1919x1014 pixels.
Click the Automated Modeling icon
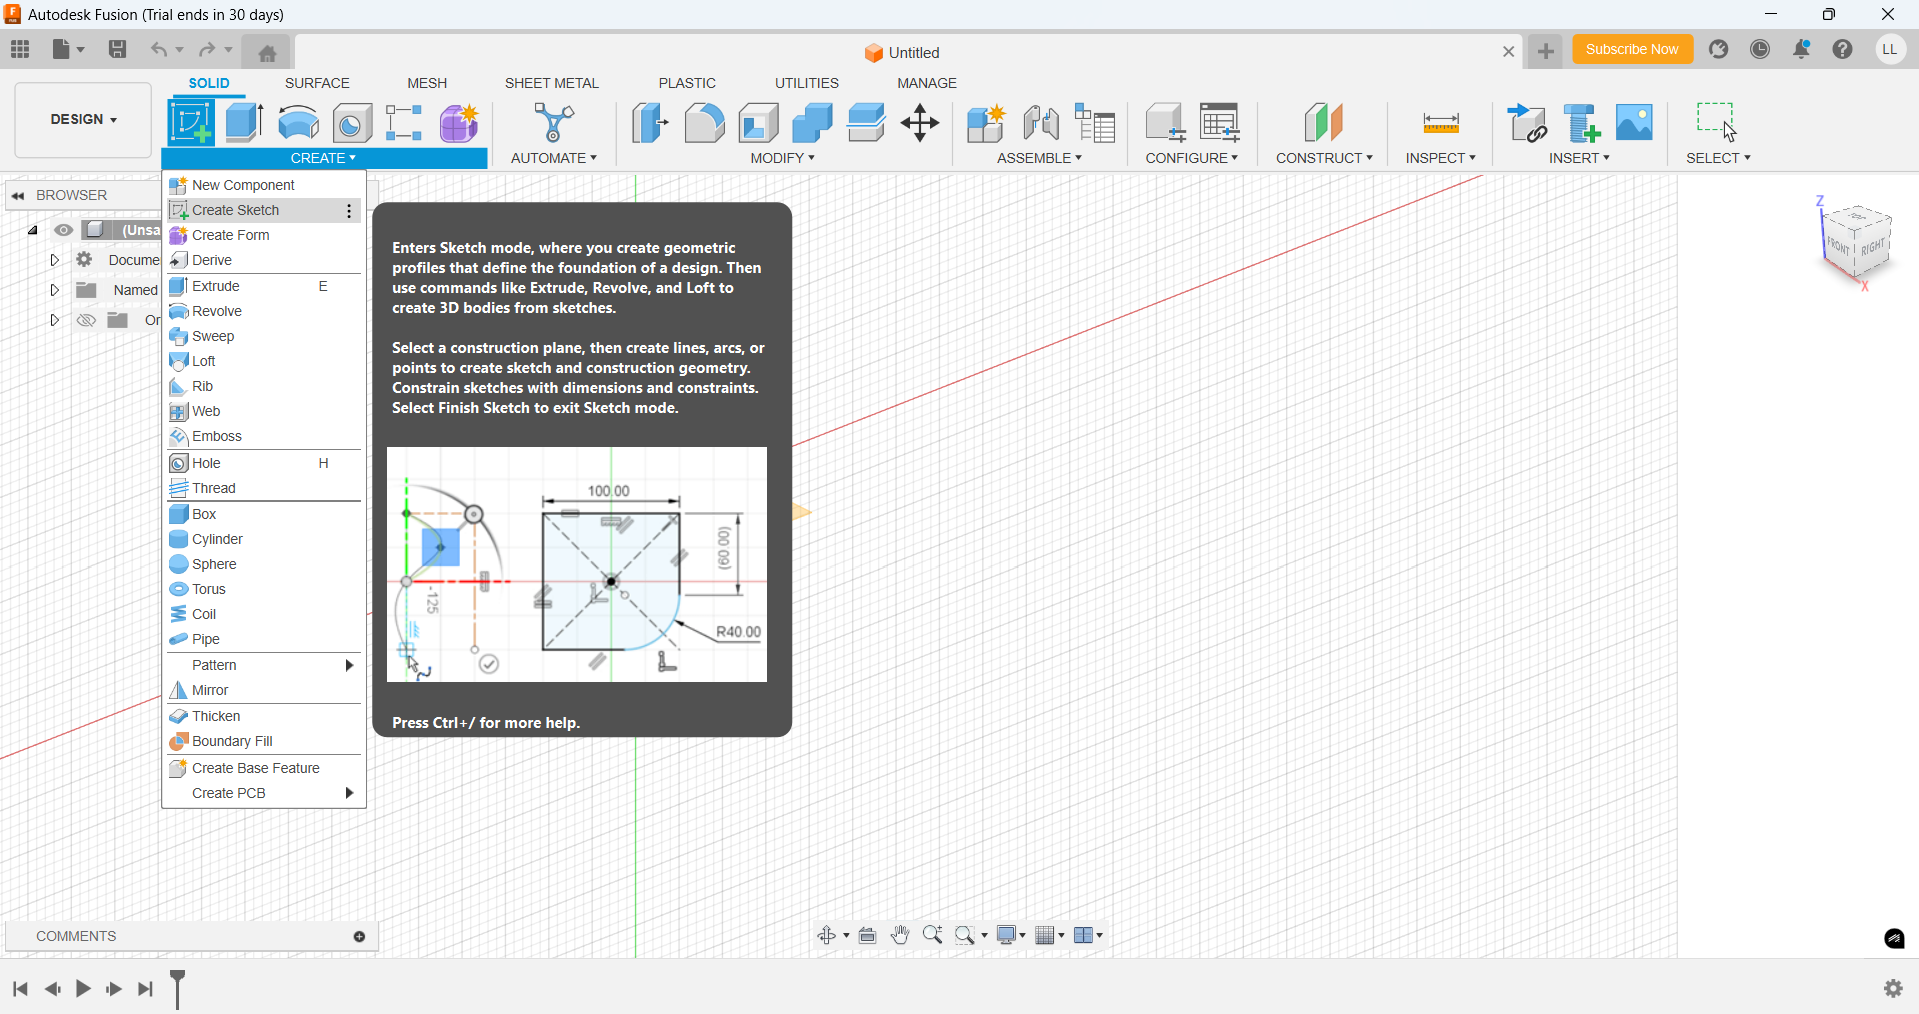click(554, 123)
